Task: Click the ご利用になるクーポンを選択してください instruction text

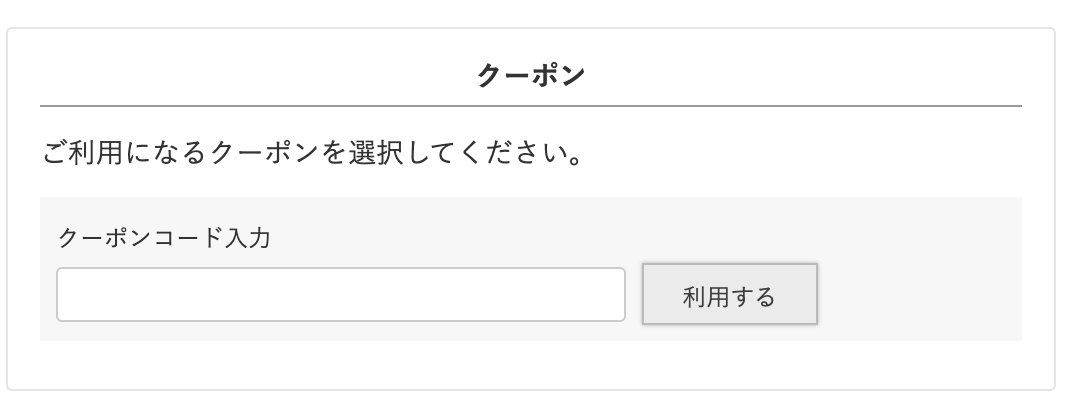Action: [x=314, y=155]
